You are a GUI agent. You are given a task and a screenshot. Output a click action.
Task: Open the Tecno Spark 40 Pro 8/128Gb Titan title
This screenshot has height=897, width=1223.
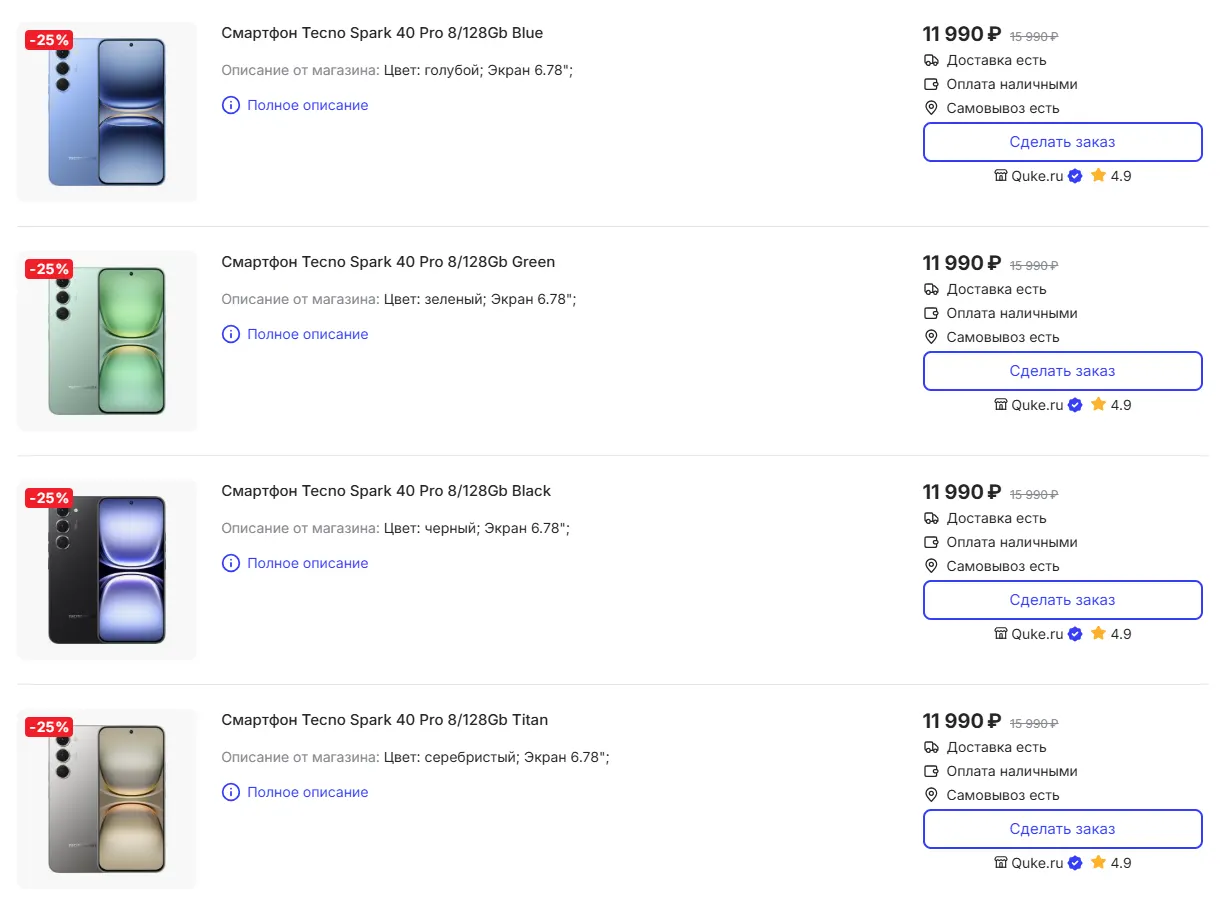(384, 720)
